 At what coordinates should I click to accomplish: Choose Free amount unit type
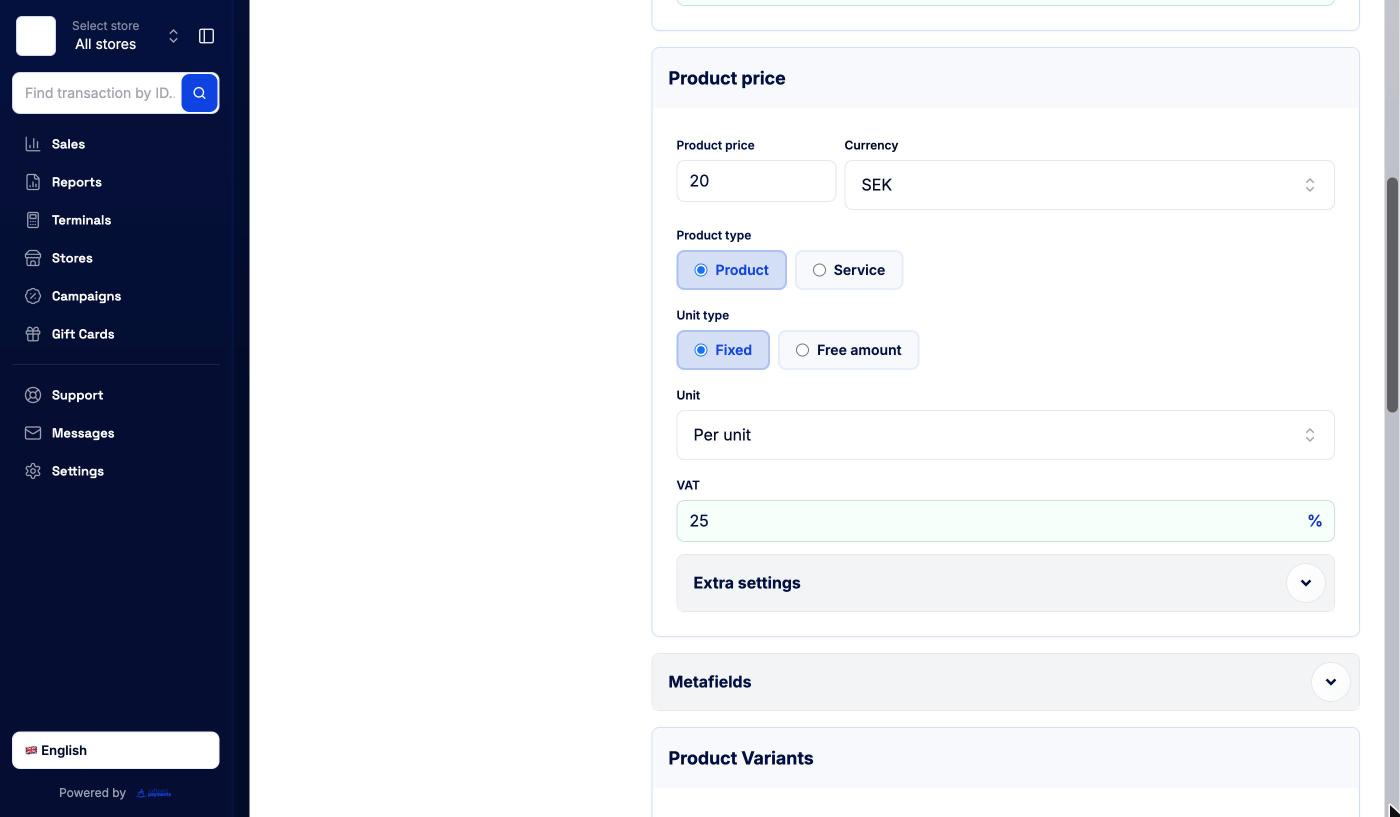click(848, 350)
